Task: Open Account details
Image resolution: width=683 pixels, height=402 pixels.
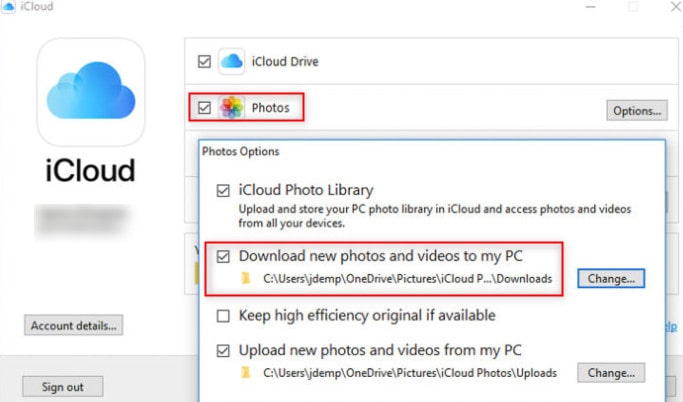Action: coord(74,325)
